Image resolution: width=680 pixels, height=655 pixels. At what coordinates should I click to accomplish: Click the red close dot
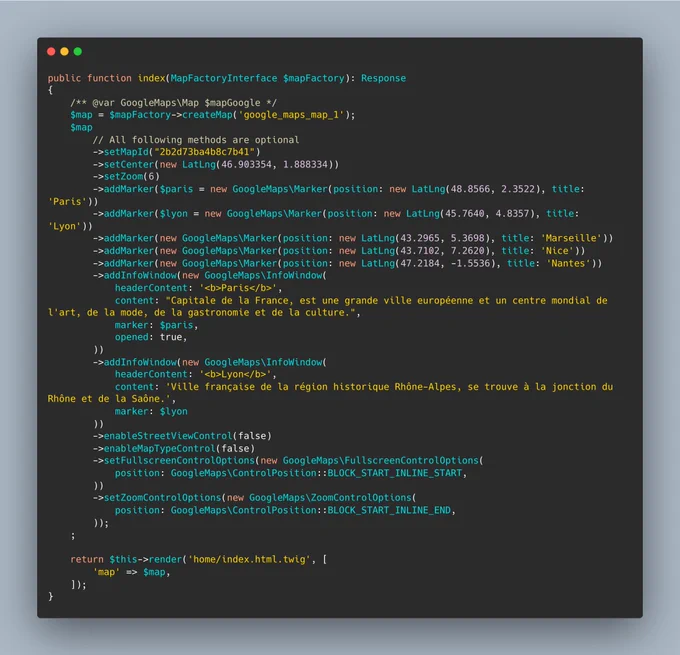(x=51, y=52)
